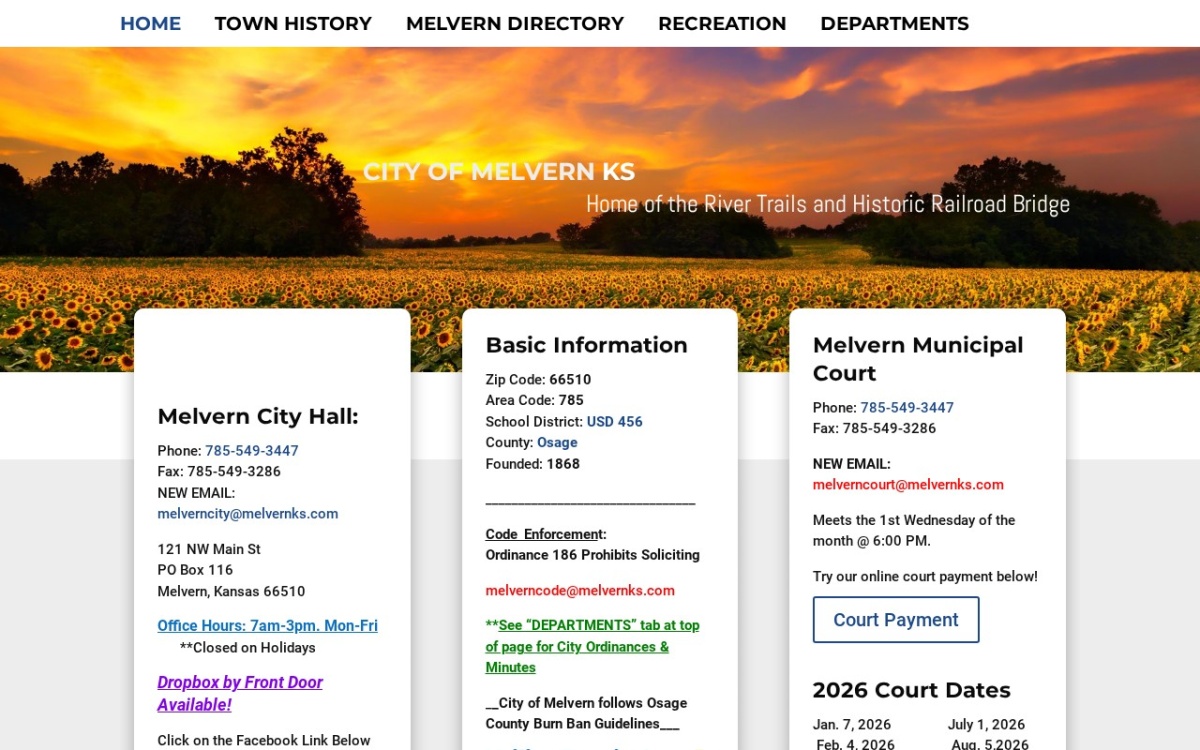Open the Office Hours 7am-3pm link
This screenshot has width=1200, height=750.
coord(267,626)
